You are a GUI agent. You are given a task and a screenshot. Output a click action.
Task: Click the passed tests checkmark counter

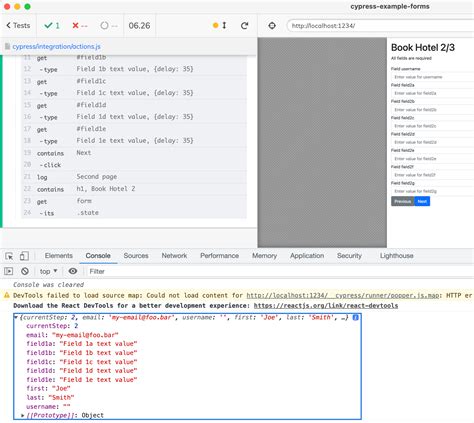[x=52, y=26]
